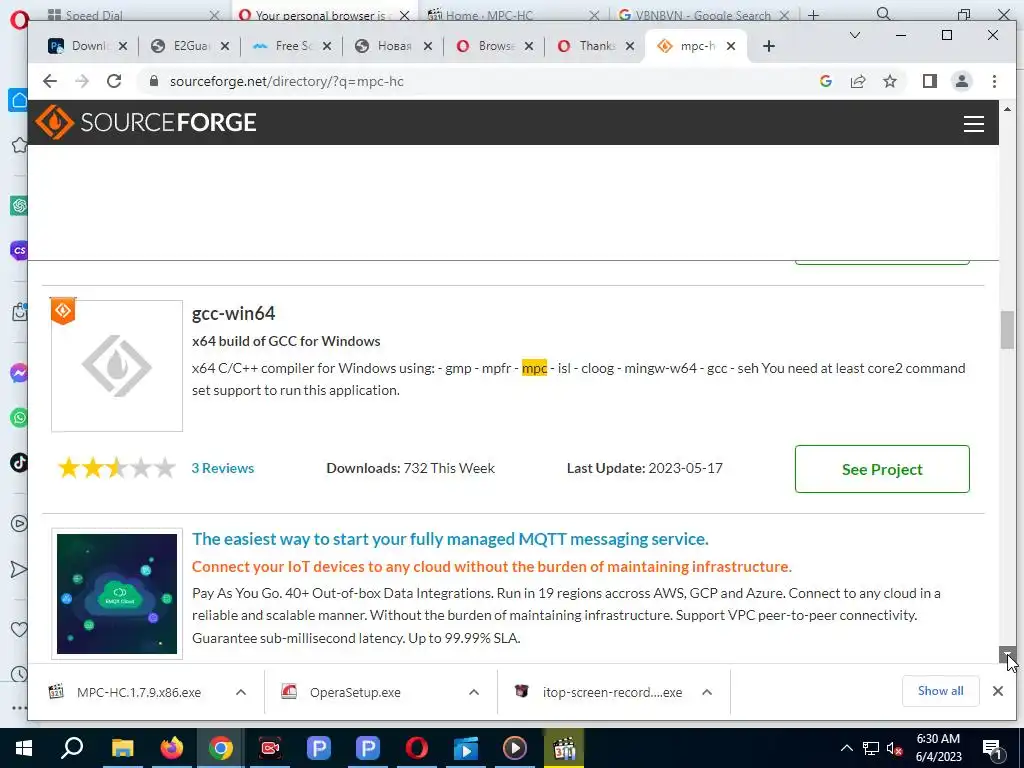Switch to the E2Guardian Chrome tab
Image resolution: width=1024 pixels, height=768 pixels.
189,46
